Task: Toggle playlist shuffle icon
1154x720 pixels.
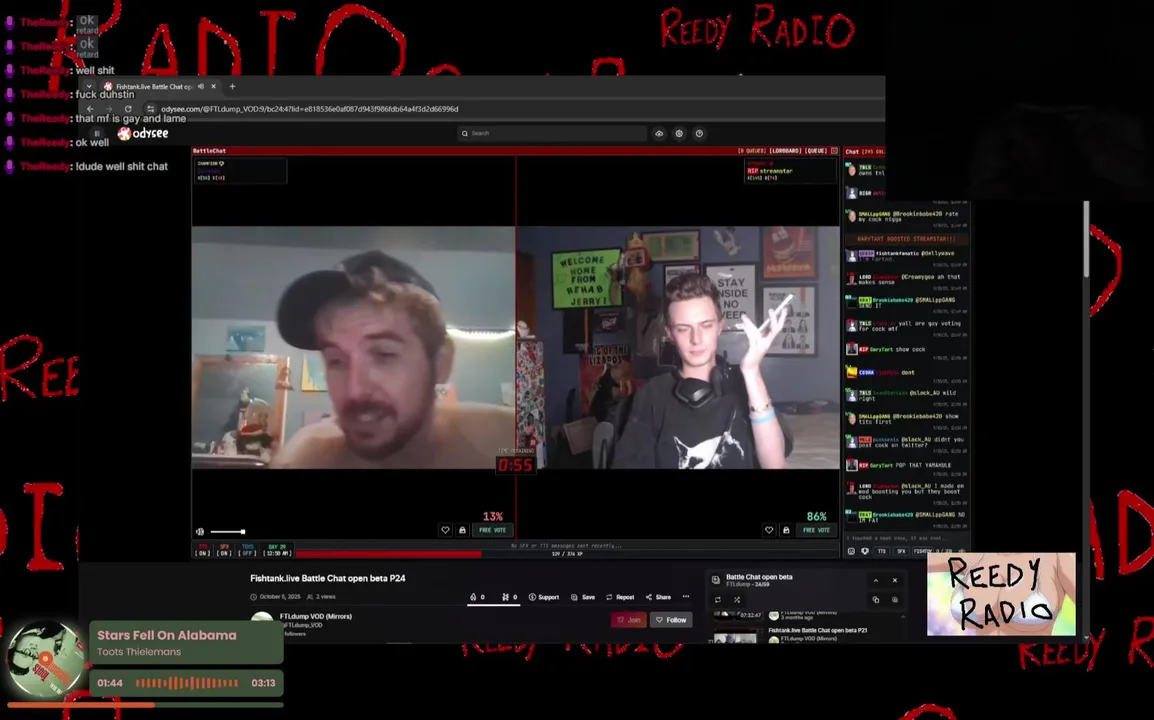Action: 737,600
